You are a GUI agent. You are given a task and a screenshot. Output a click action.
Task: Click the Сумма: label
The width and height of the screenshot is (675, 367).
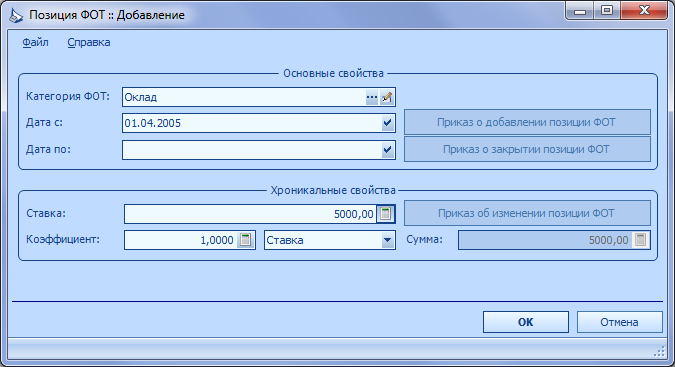coord(424,239)
